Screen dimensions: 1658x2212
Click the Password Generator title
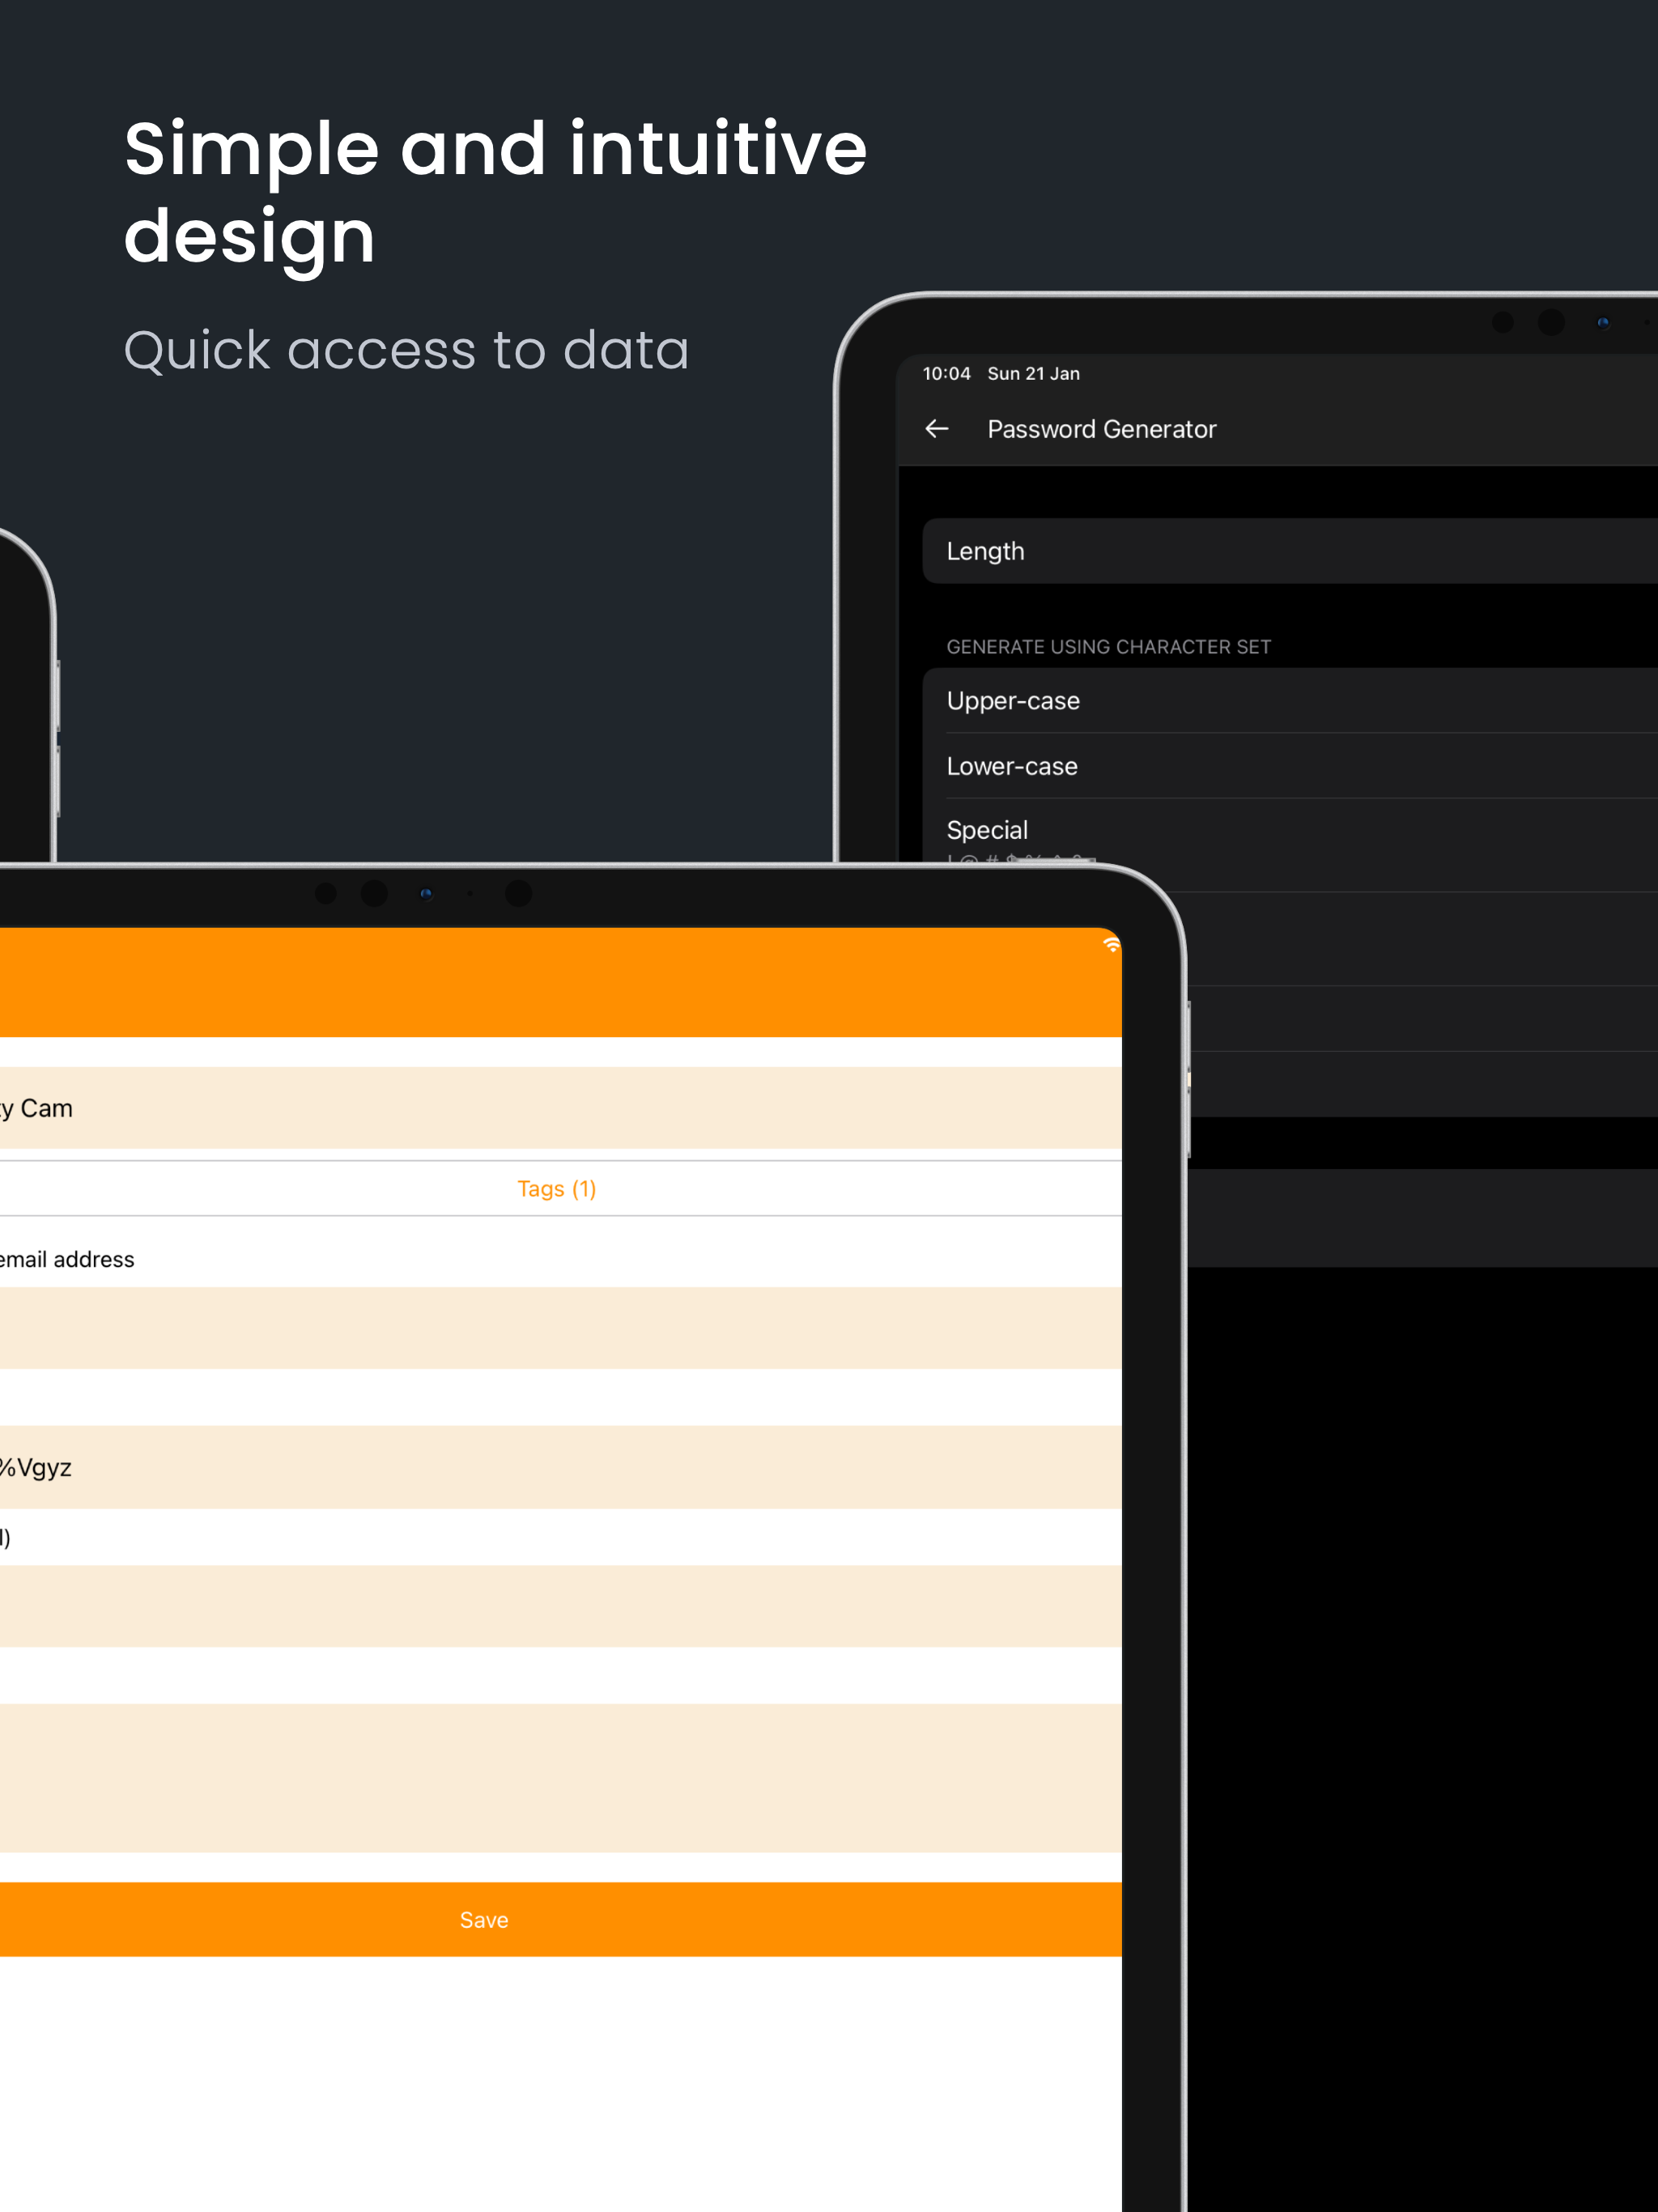[x=1101, y=429]
